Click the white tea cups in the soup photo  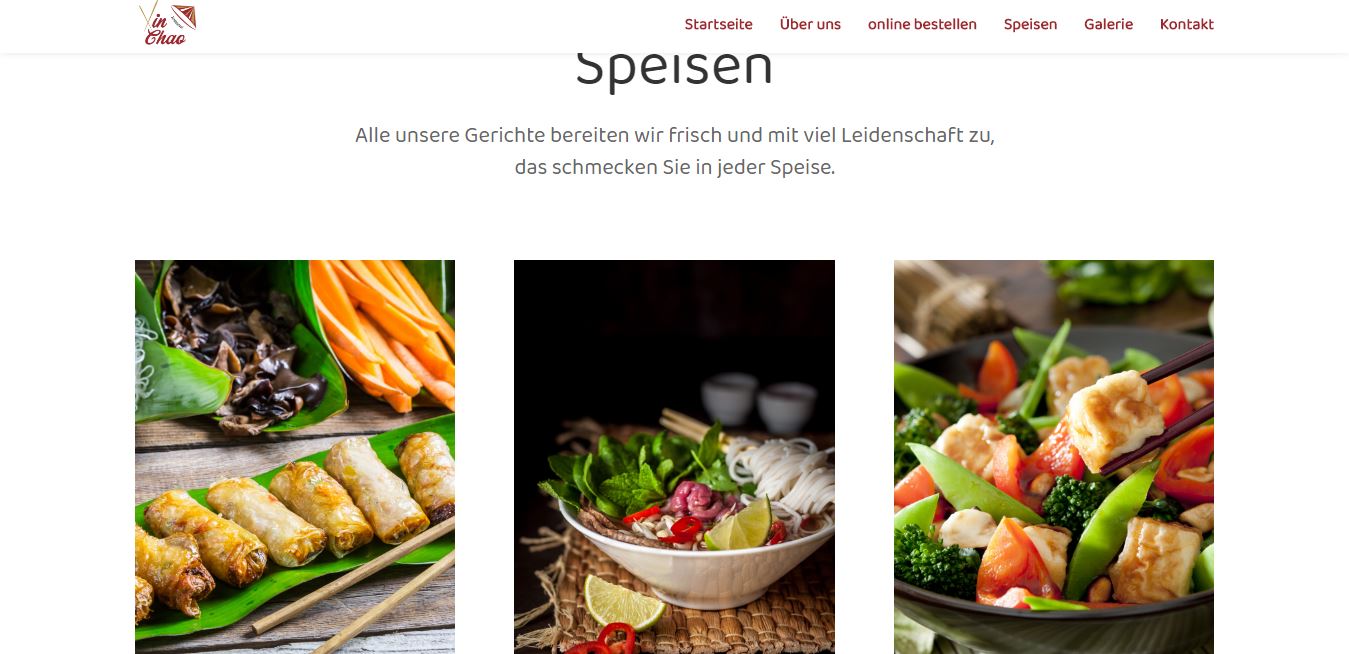(x=758, y=402)
